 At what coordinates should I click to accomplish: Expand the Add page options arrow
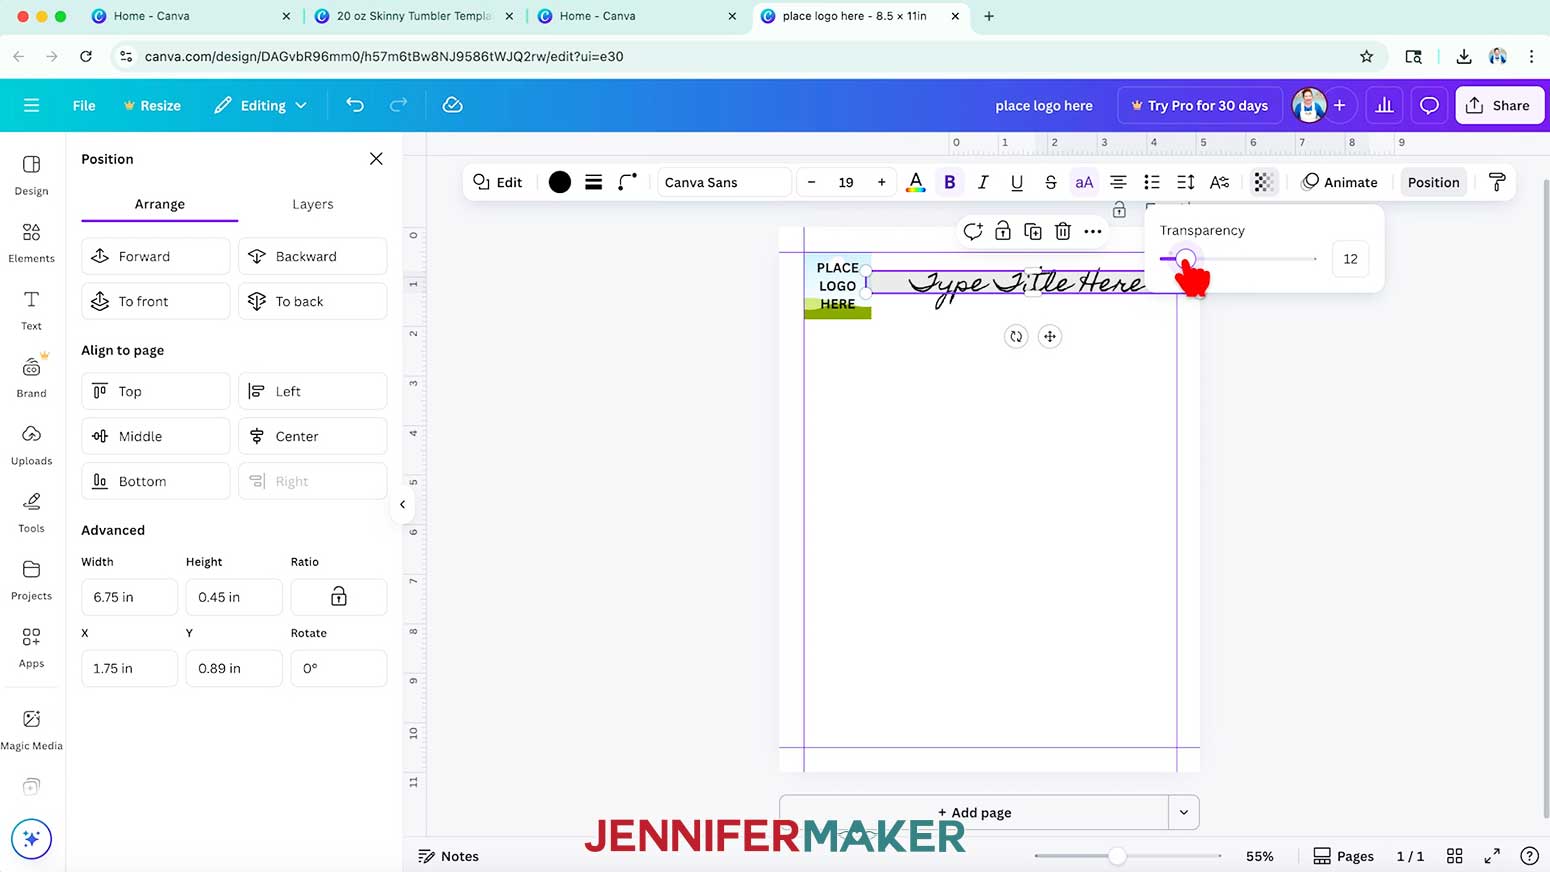coord(1184,812)
